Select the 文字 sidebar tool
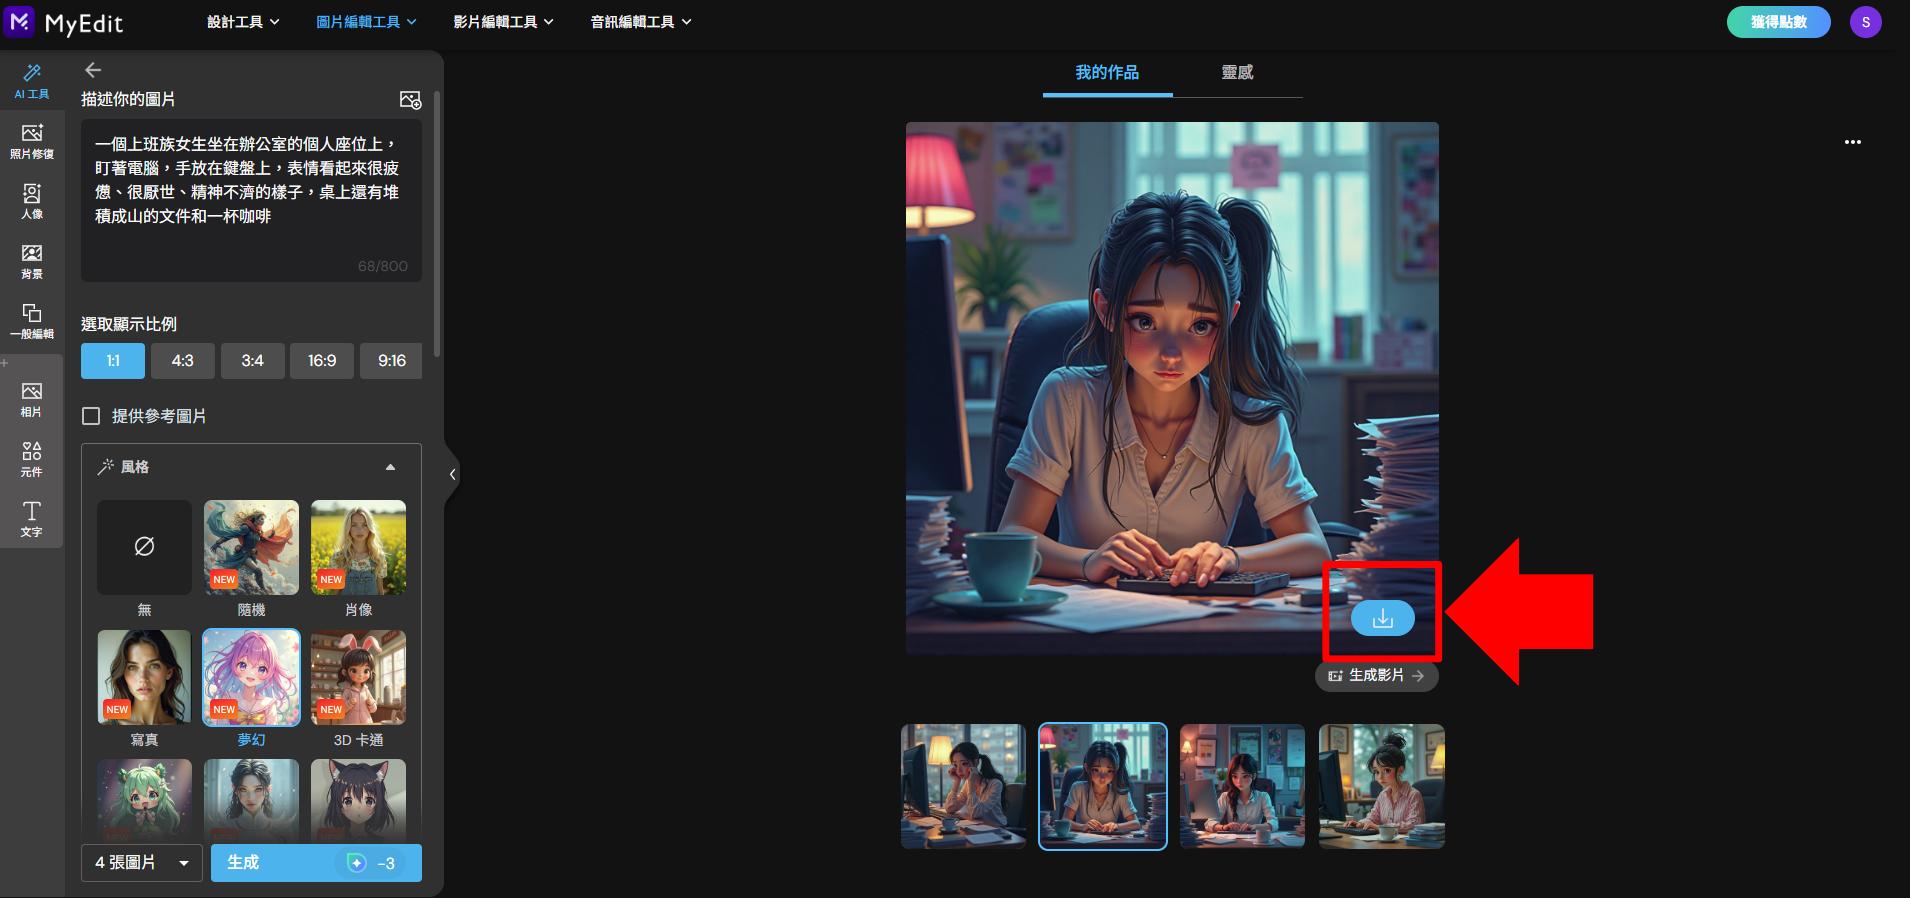Viewport: 1910px width, 898px height. [32, 519]
